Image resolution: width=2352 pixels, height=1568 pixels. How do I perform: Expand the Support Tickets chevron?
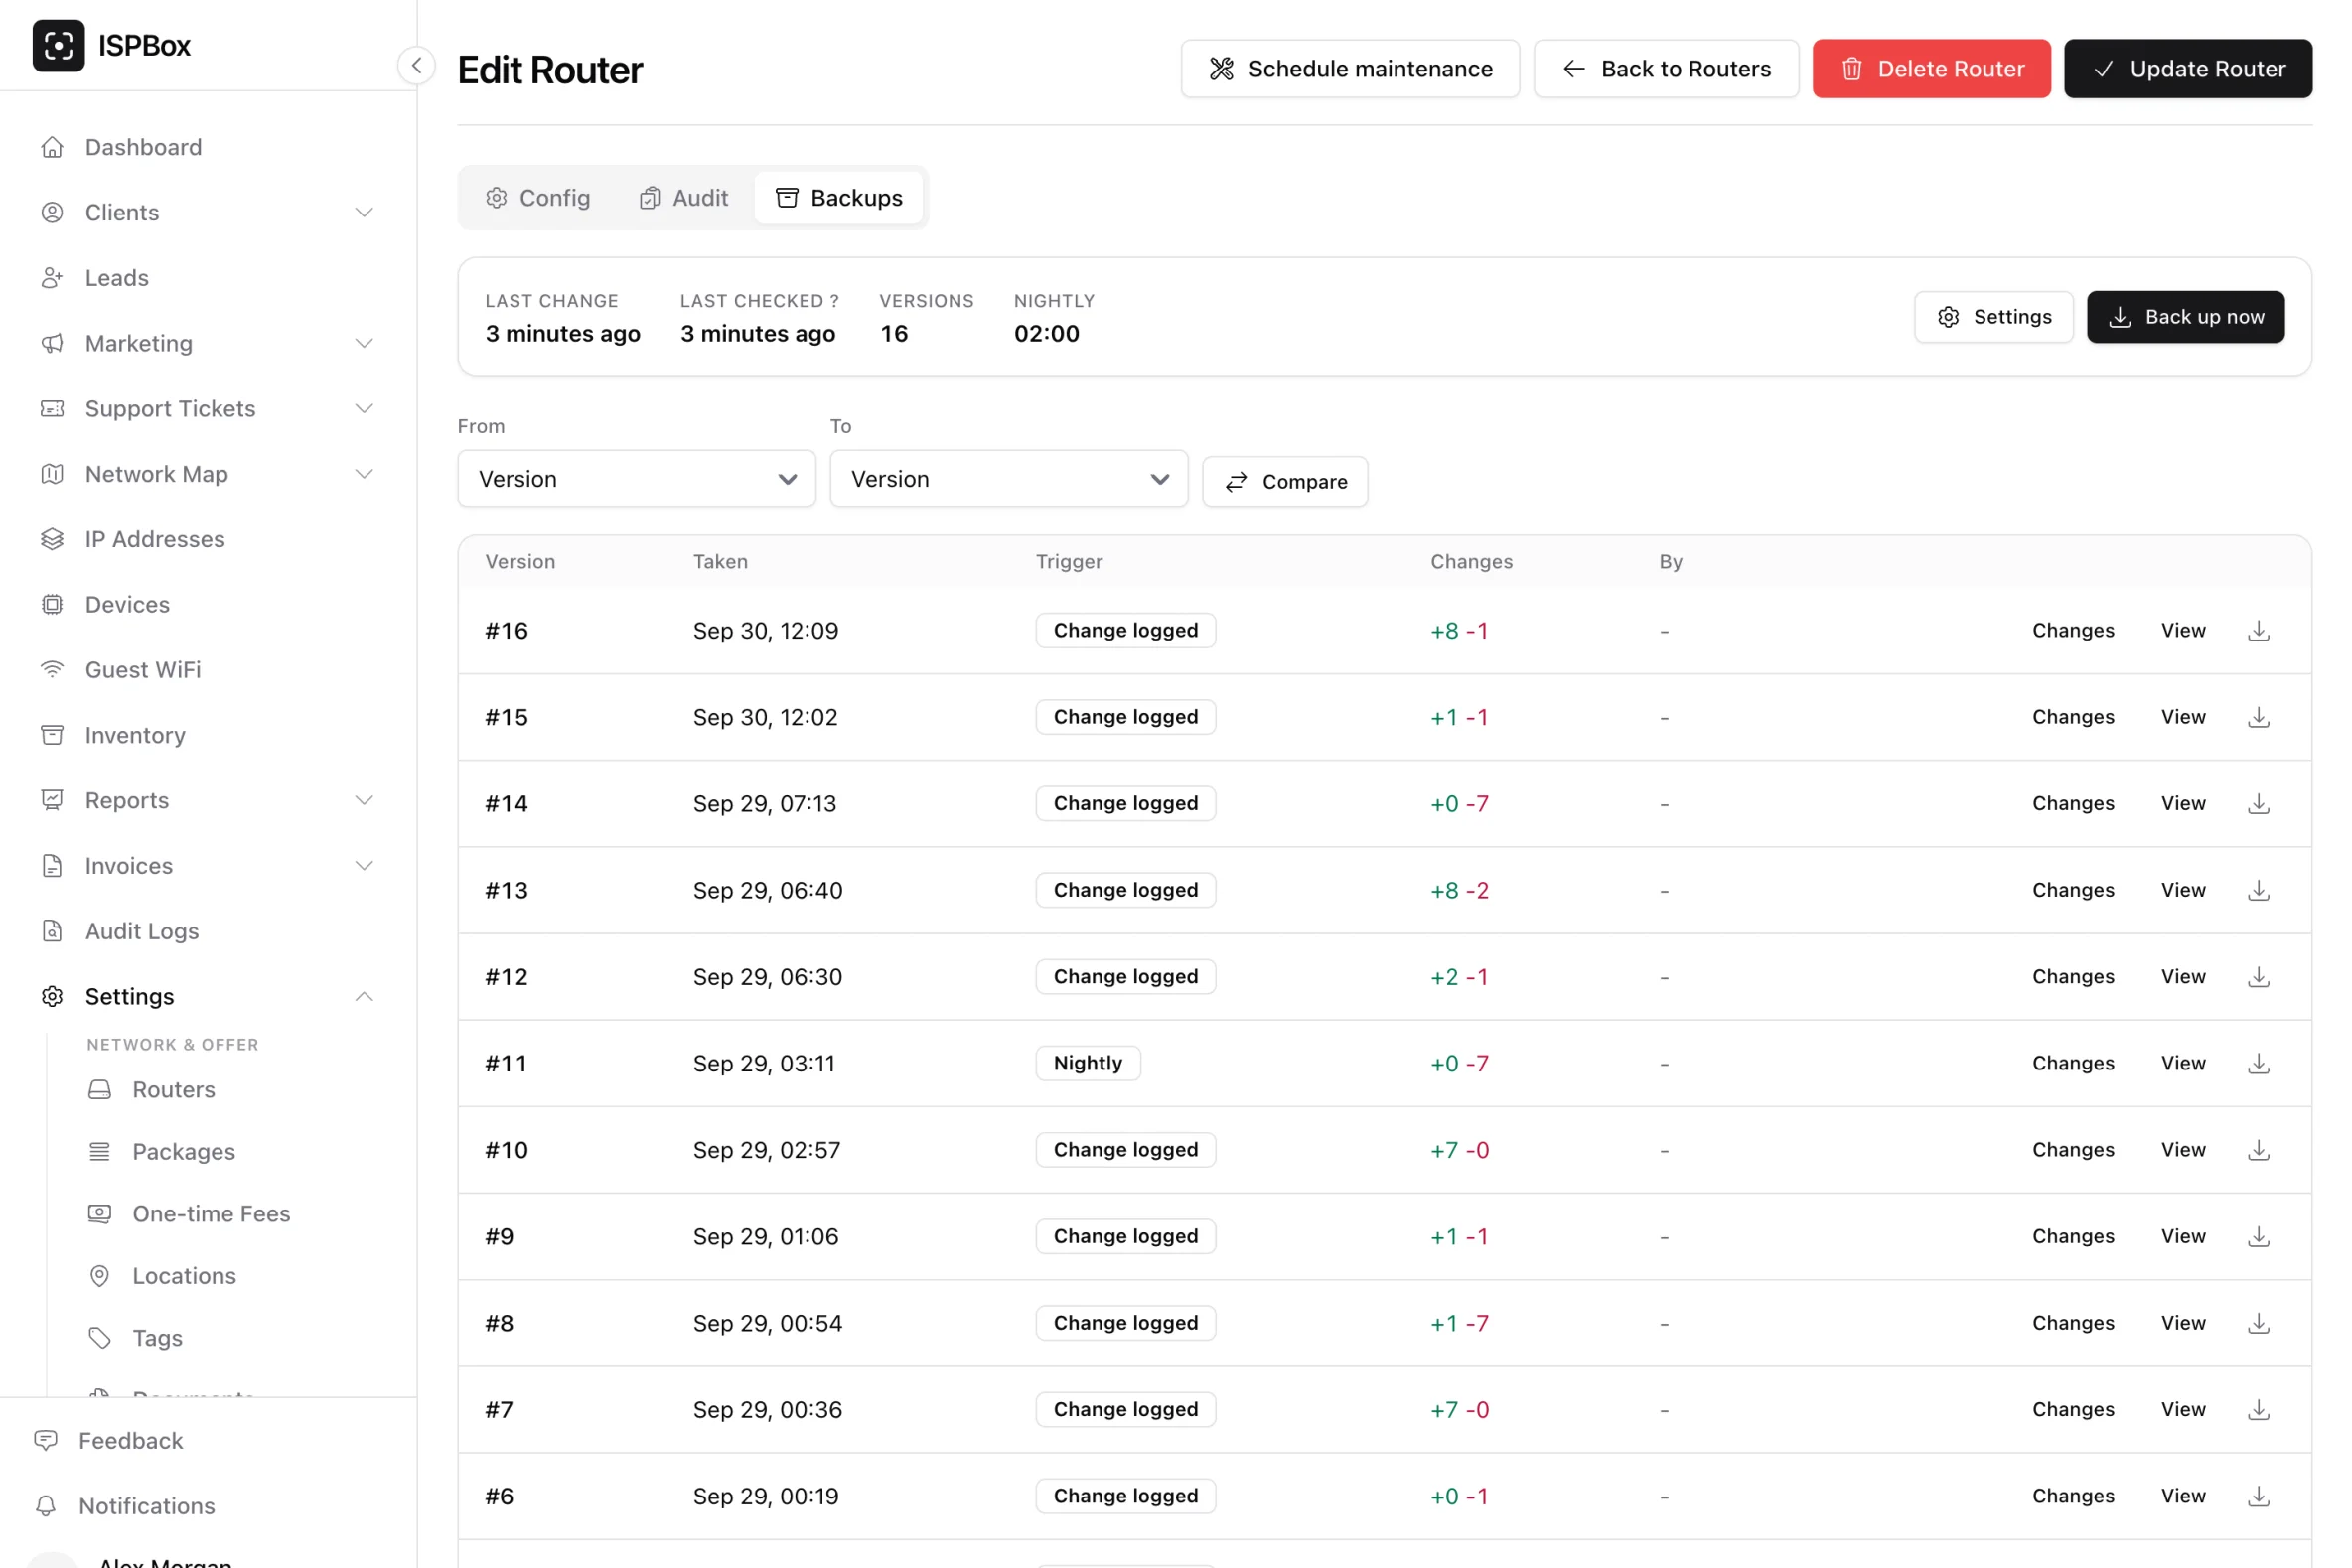364,409
